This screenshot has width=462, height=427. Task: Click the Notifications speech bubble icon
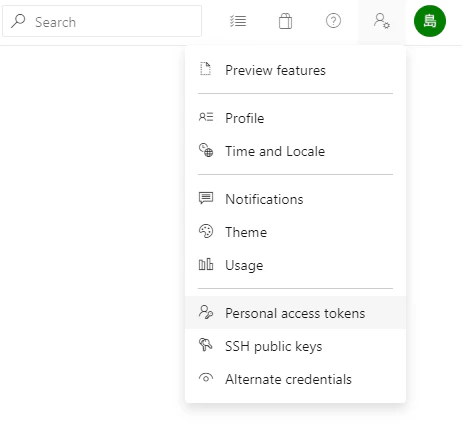click(206, 198)
